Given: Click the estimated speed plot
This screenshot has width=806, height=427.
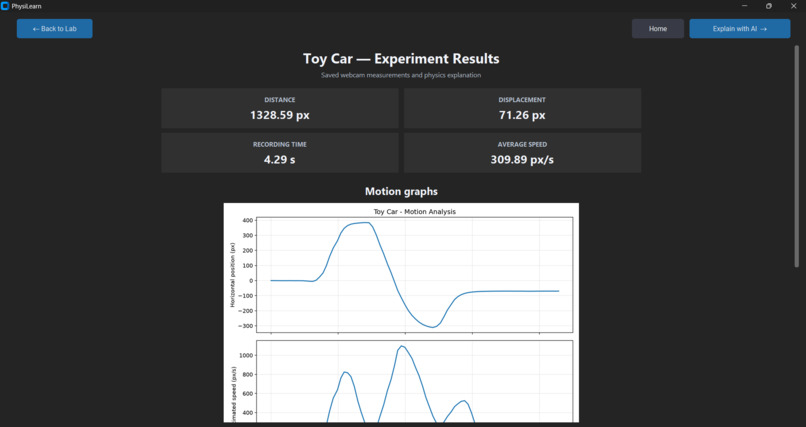Looking at the screenshot, I should click(414, 381).
